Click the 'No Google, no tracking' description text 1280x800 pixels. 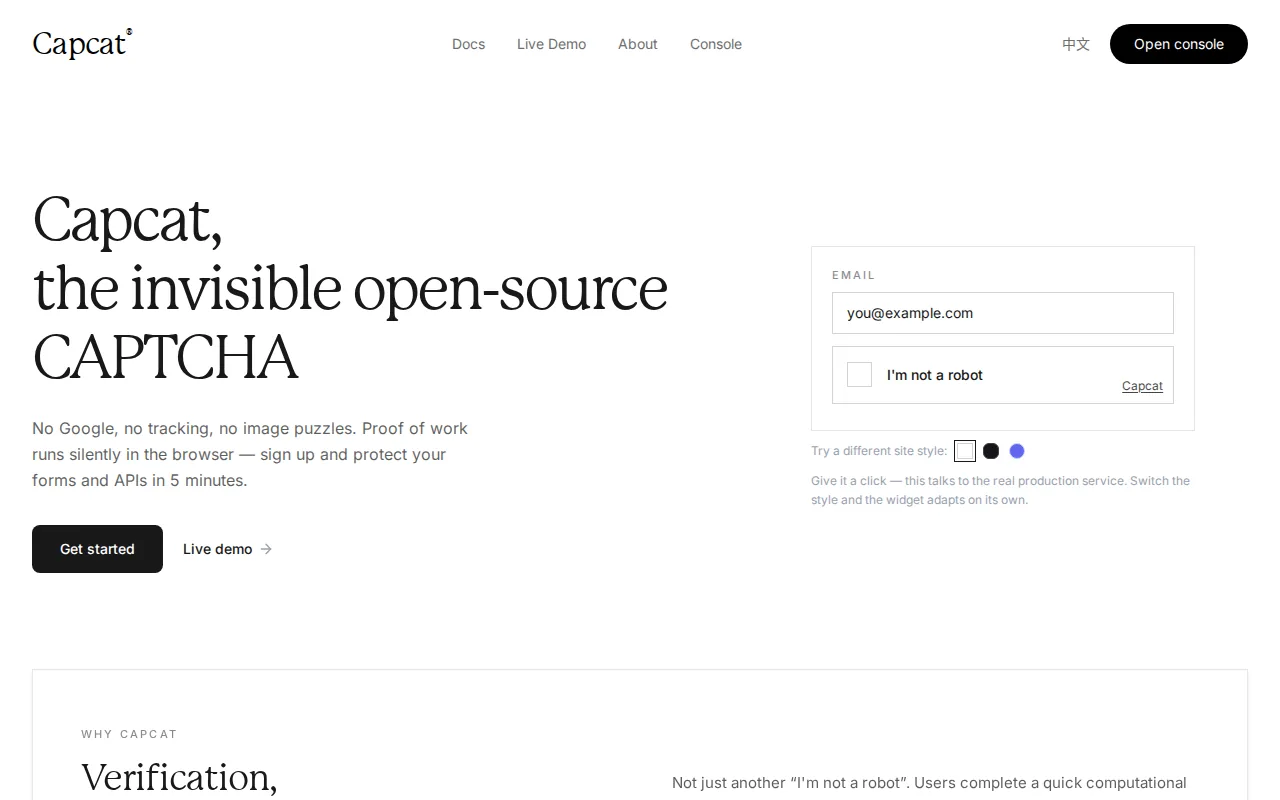pyautogui.click(x=250, y=454)
